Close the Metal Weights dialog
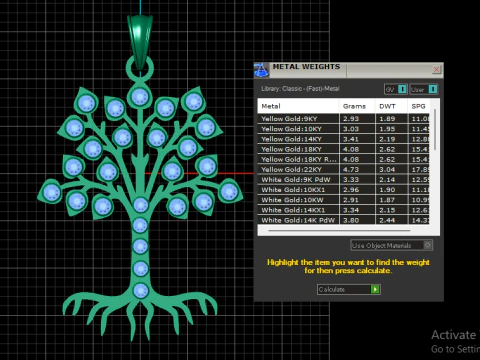The image size is (480, 360). pos(436,69)
